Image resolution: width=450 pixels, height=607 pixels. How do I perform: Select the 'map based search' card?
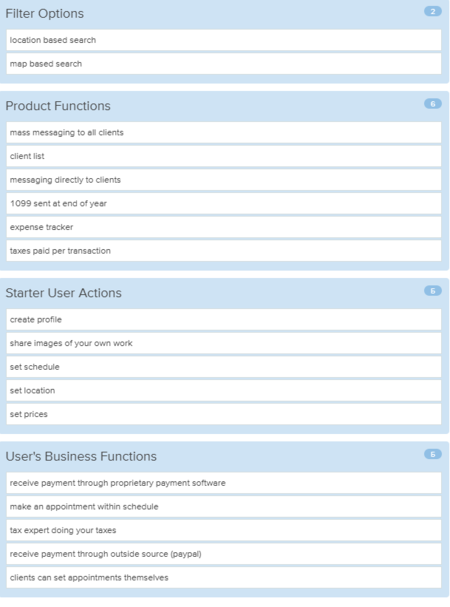click(x=224, y=63)
